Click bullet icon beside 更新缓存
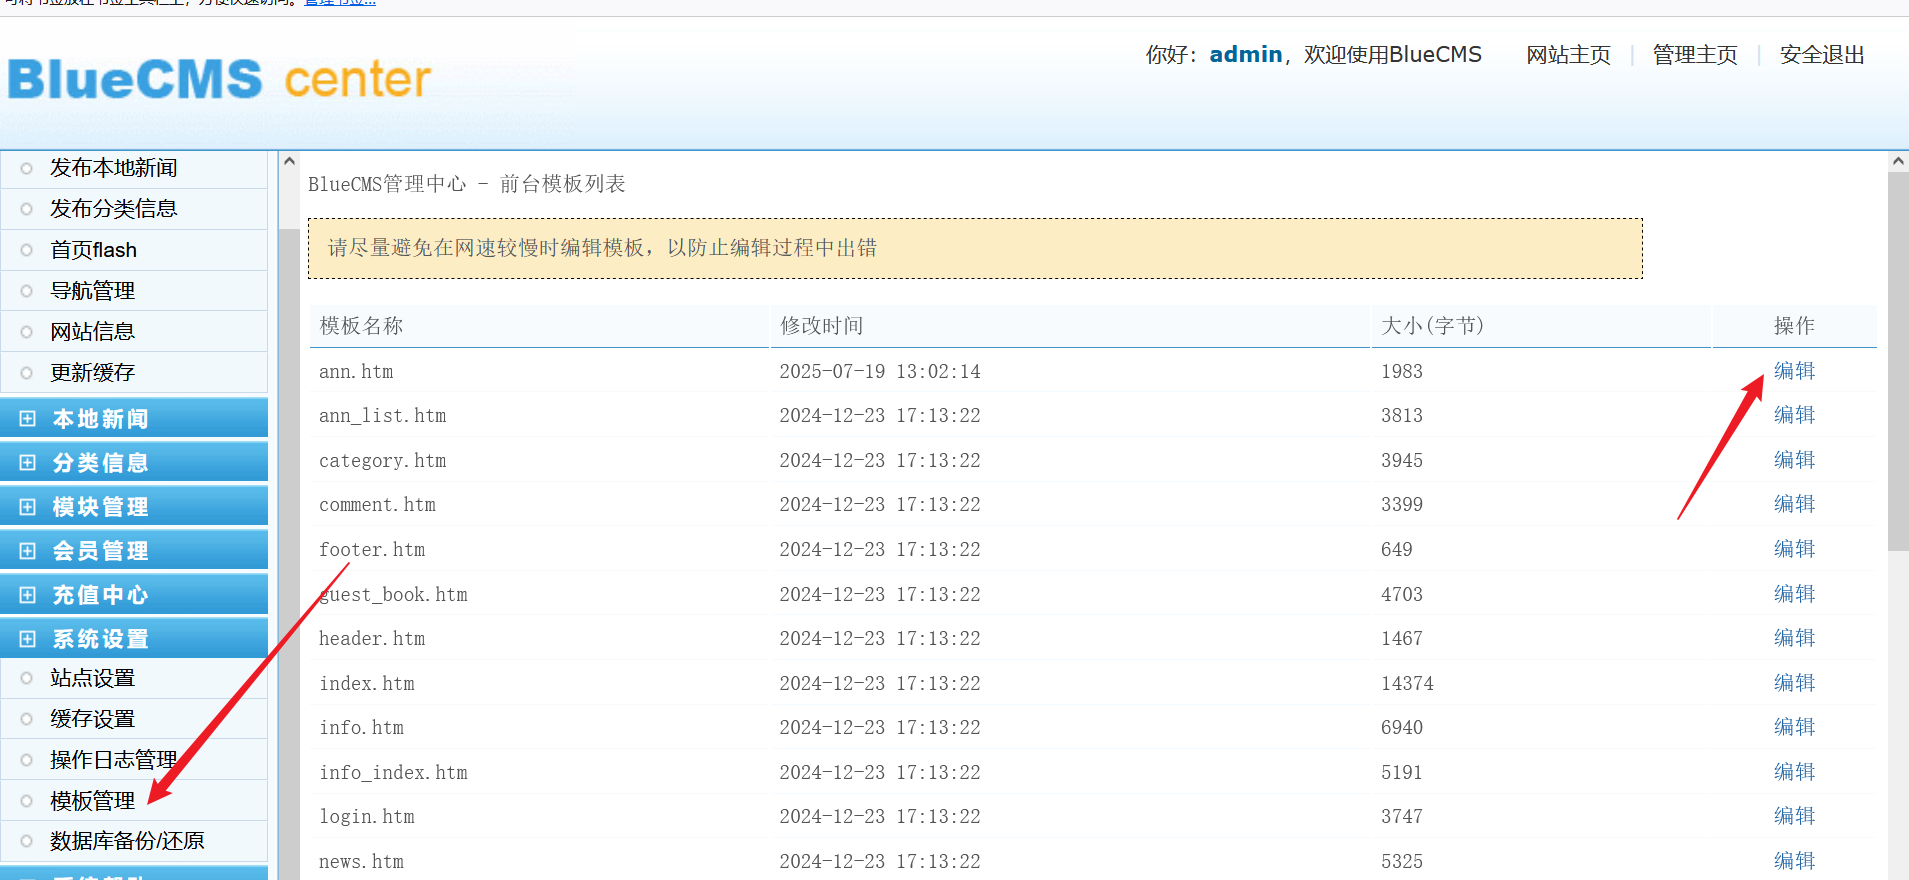Image resolution: width=1909 pixels, height=880 pixels. tap(27, 373)
